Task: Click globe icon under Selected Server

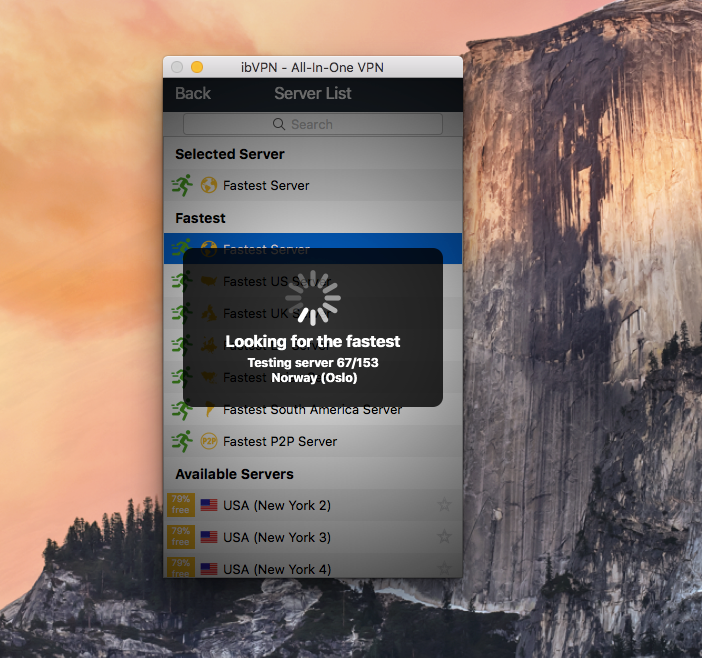Action: (x=209, y=185)
